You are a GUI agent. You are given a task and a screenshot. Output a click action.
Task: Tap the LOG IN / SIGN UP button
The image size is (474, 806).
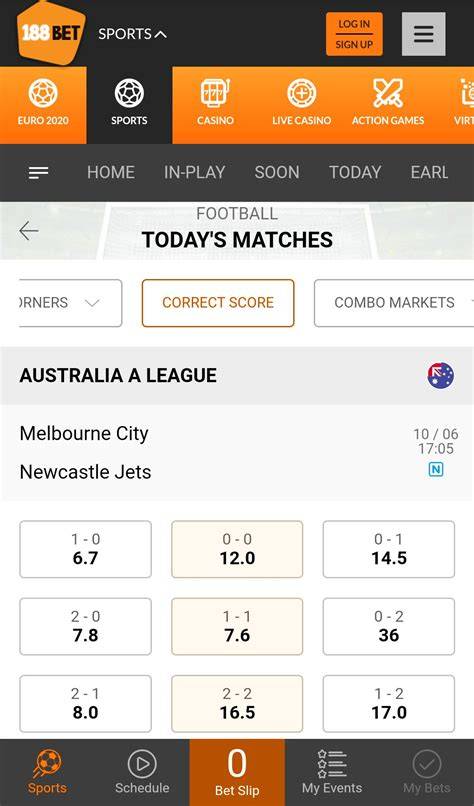pos(354,34)
